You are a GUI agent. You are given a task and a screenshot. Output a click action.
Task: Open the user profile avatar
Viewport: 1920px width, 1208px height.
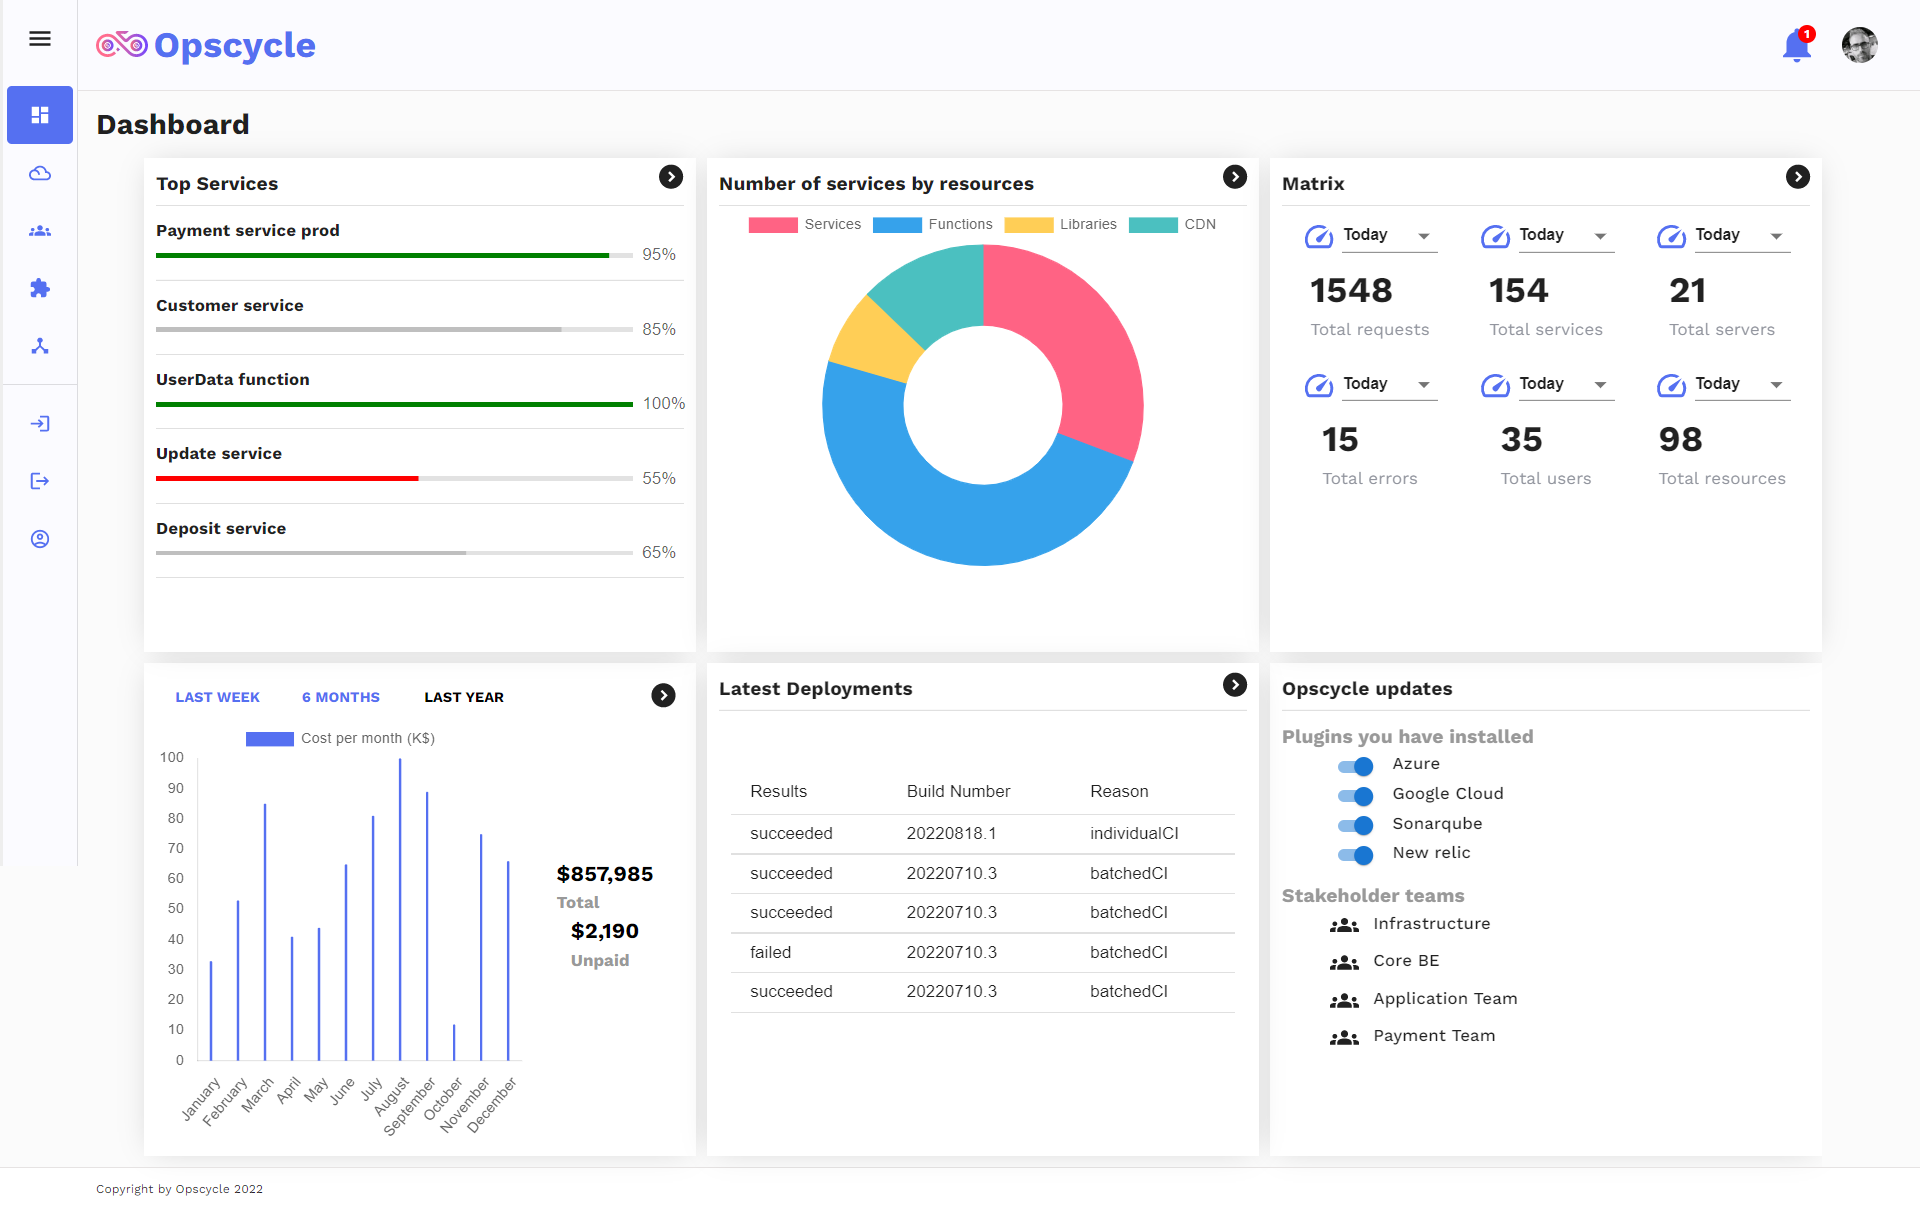[1859, 45]
